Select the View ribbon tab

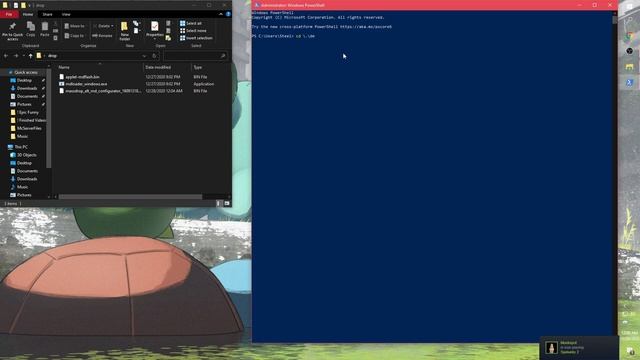(x=66, y=14)
